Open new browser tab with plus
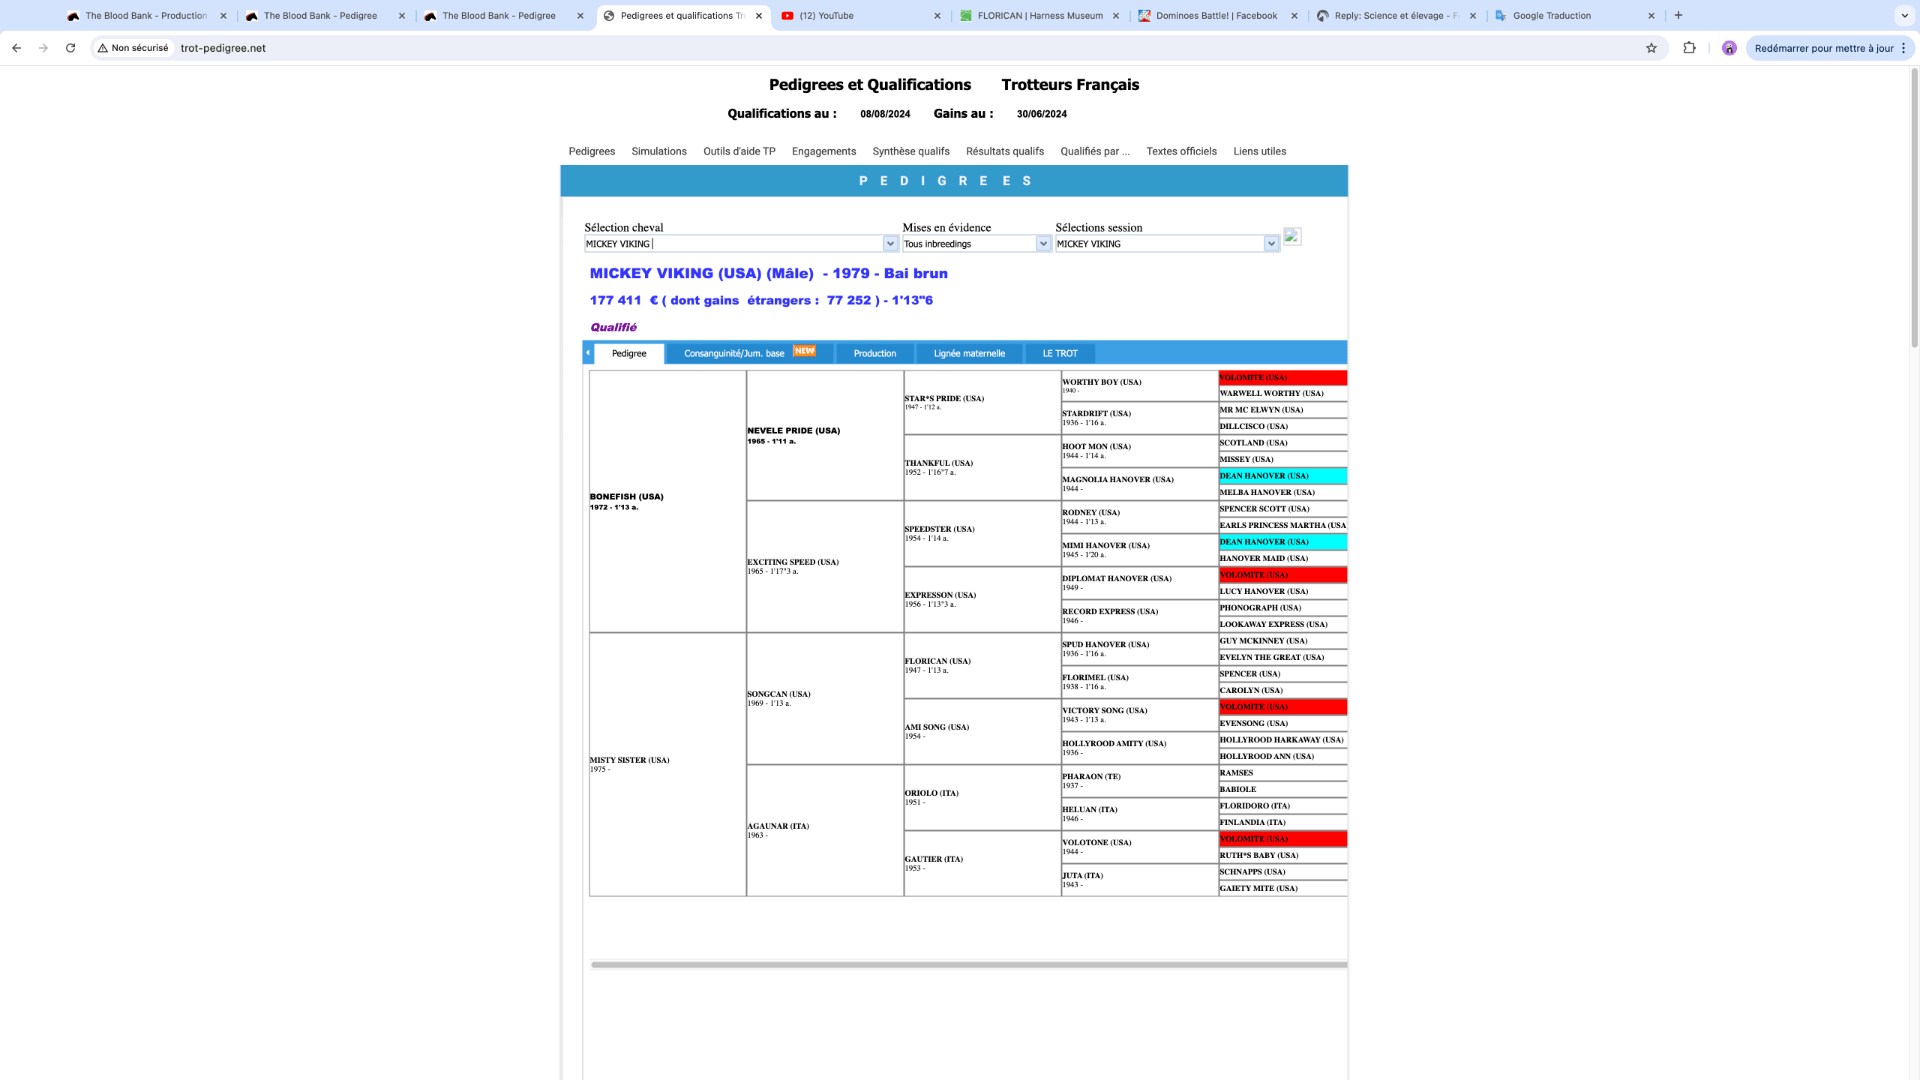The height and width of the screenshot is (1080, 1920). (x=1678, y=15)
